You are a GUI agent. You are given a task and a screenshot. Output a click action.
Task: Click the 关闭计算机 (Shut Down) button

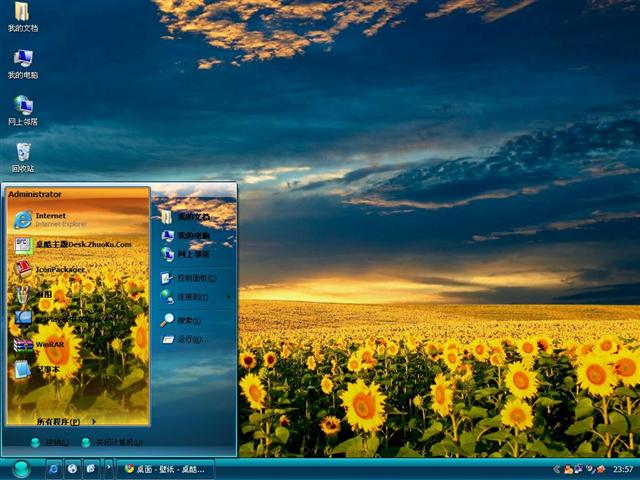point(112,442)
